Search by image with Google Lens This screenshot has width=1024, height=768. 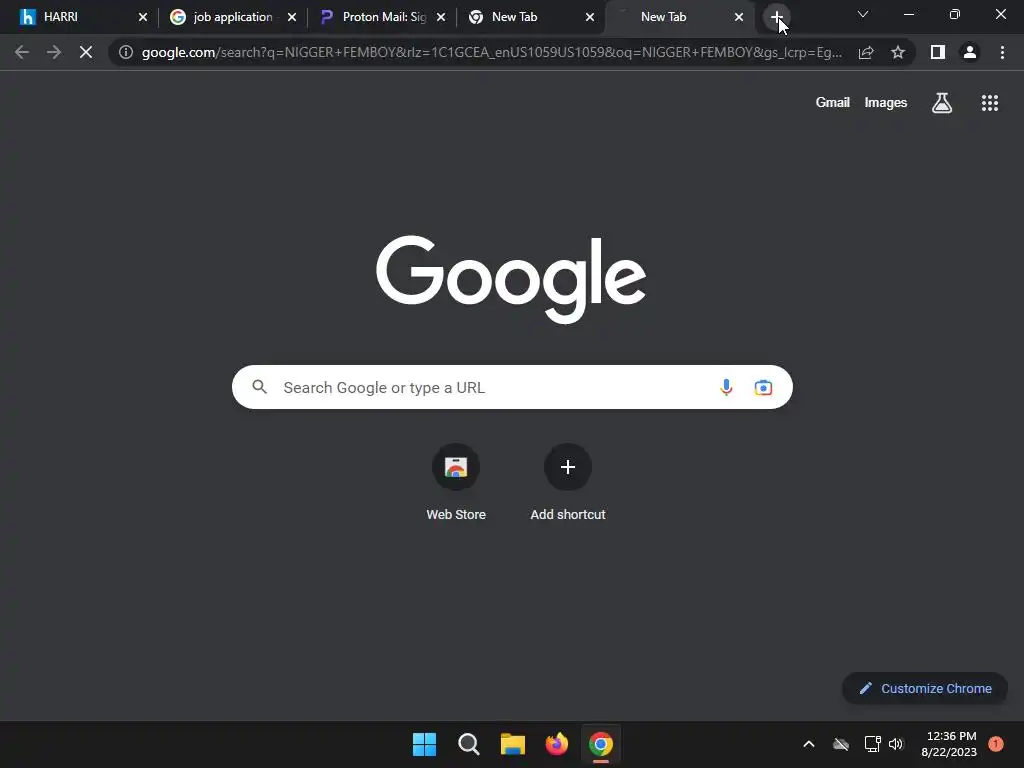tap(763, 387)
